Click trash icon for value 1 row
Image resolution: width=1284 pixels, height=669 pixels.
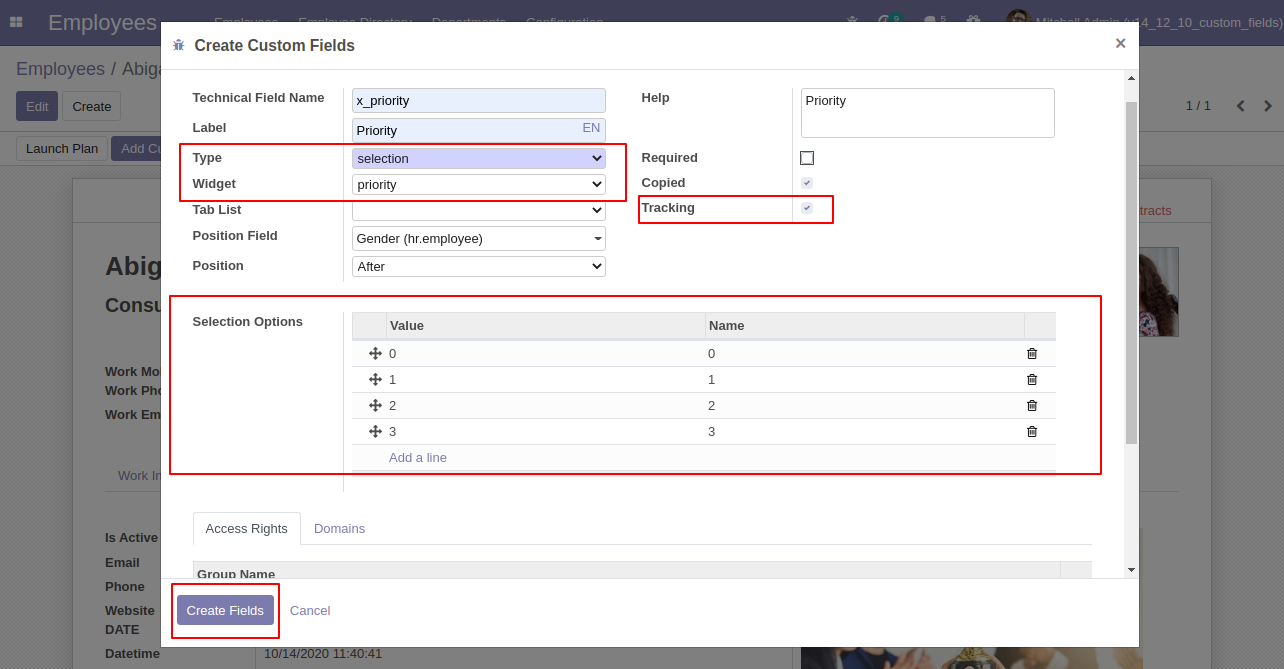1032,380
